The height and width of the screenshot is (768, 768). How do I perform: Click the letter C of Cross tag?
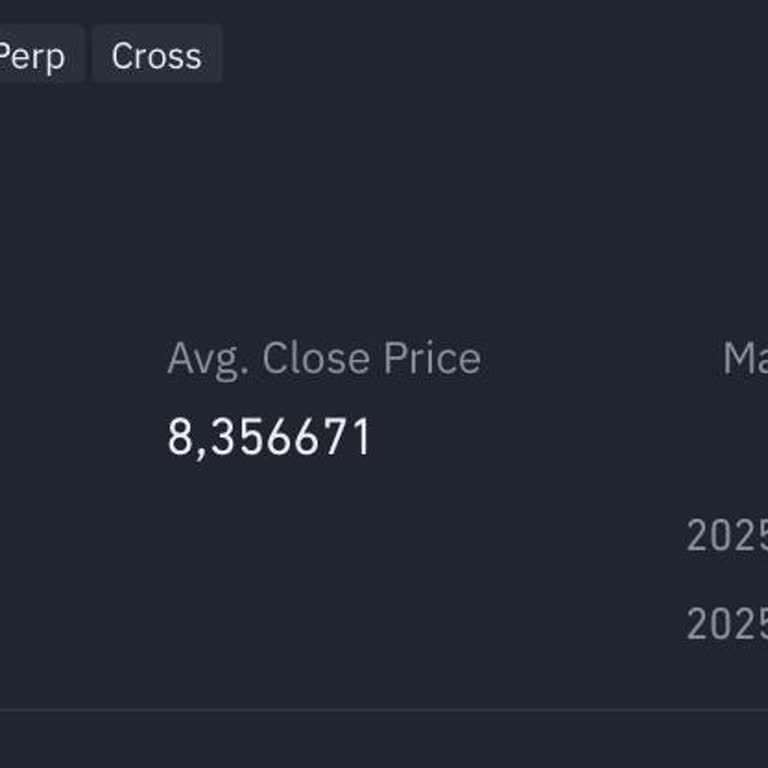tap(121, 56)
